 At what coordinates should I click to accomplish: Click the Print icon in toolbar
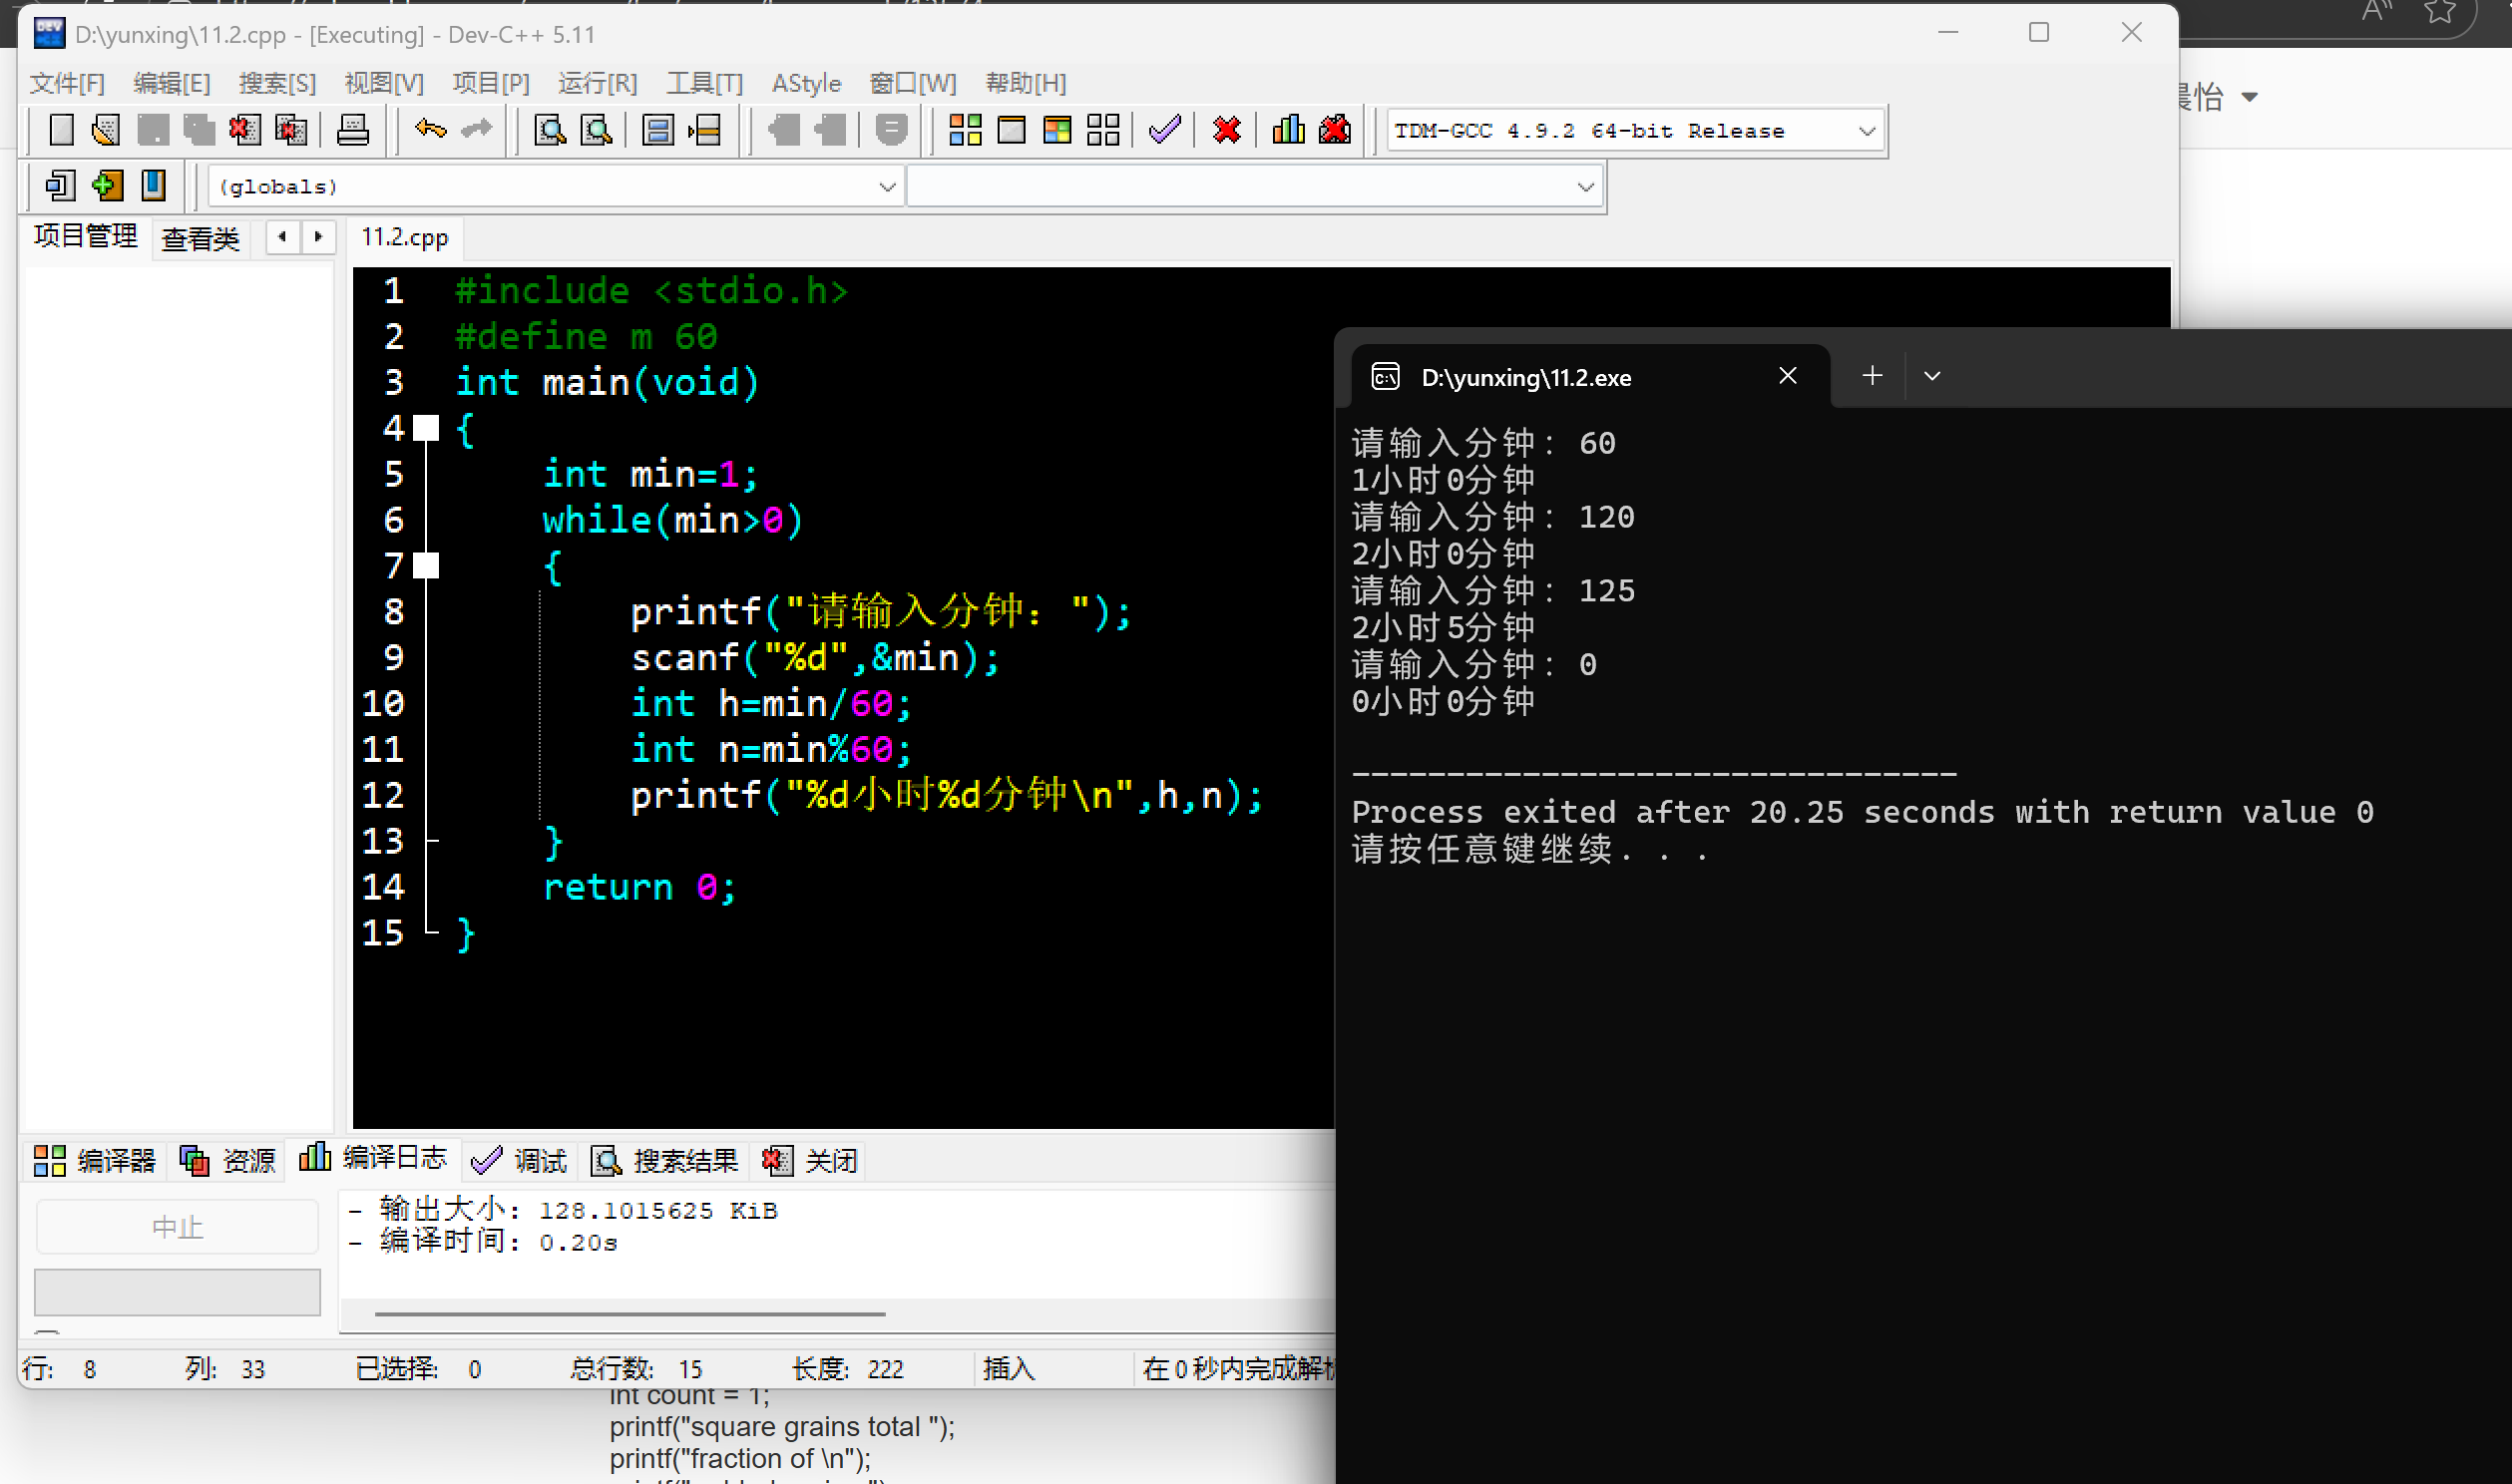pyautogui.click(x=352, y=130)
